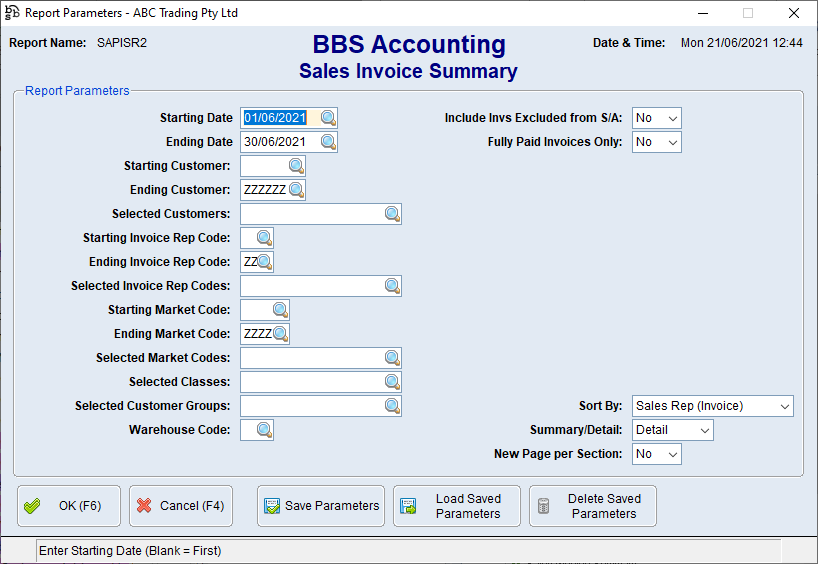The width and height of the screenshot is (818, 564).
Task: Open the Selected Classes lookup magnifier
Action: pos(392,382)
